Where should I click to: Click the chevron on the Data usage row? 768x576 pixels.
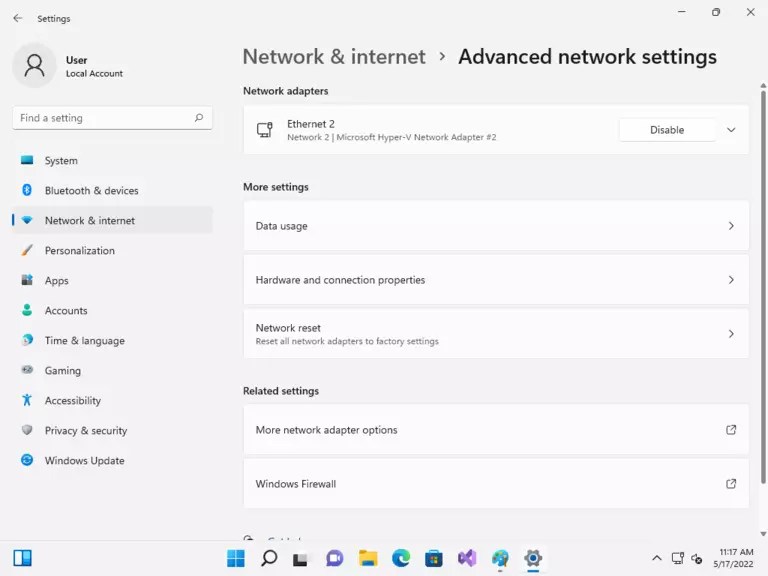tap(731, 226)
